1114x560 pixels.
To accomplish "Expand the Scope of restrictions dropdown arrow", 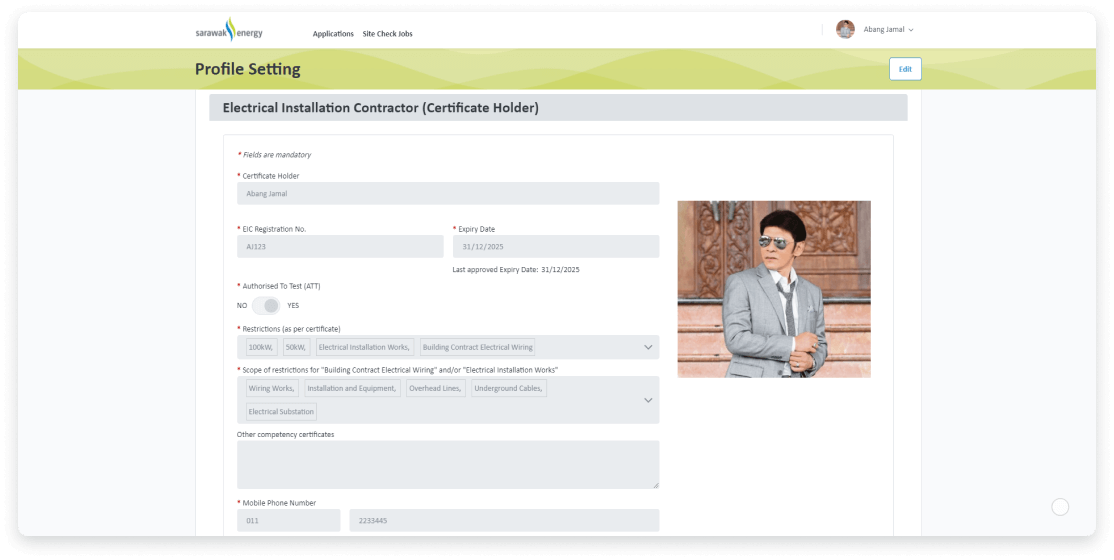I will coord(648,400).
